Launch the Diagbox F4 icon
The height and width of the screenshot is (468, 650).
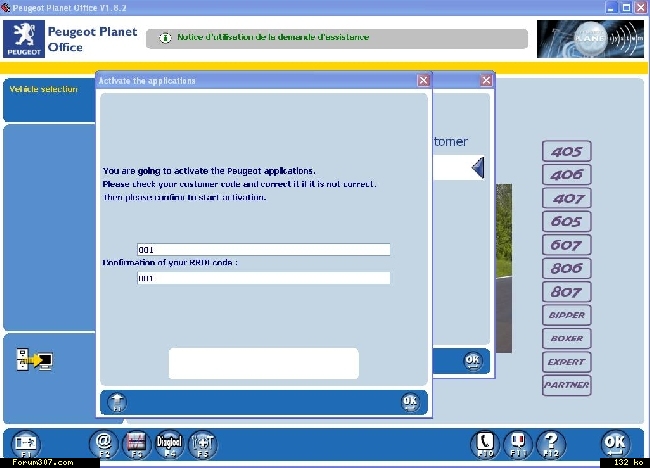[x=169, y=444]
